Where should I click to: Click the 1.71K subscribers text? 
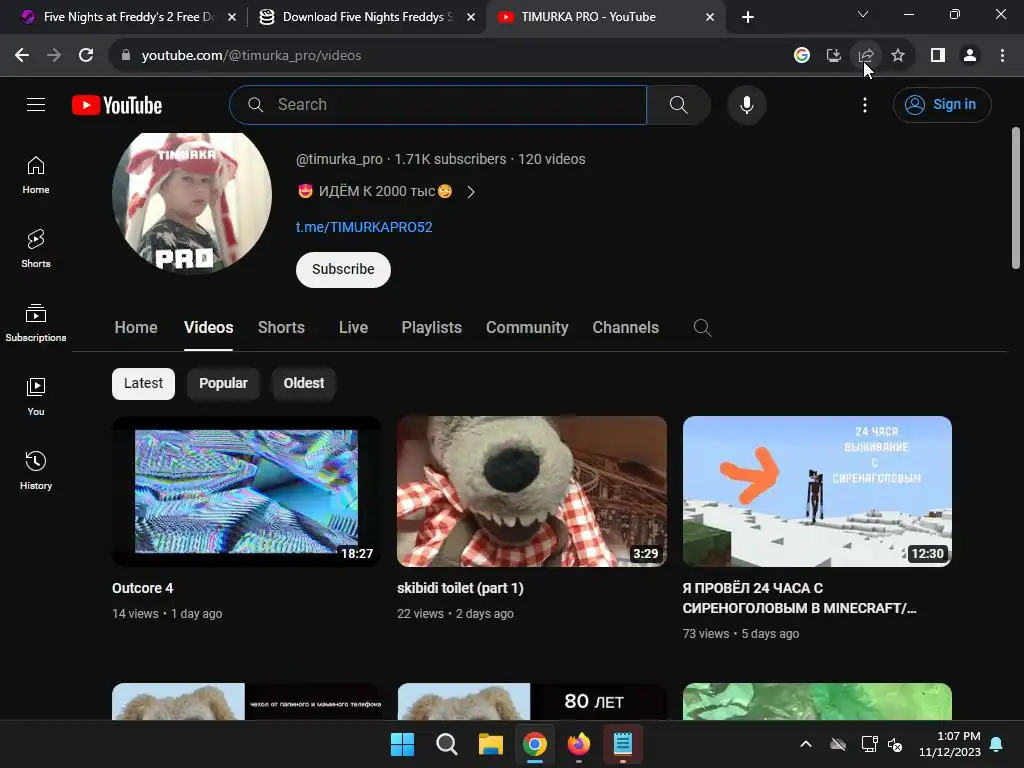point(450,159)
